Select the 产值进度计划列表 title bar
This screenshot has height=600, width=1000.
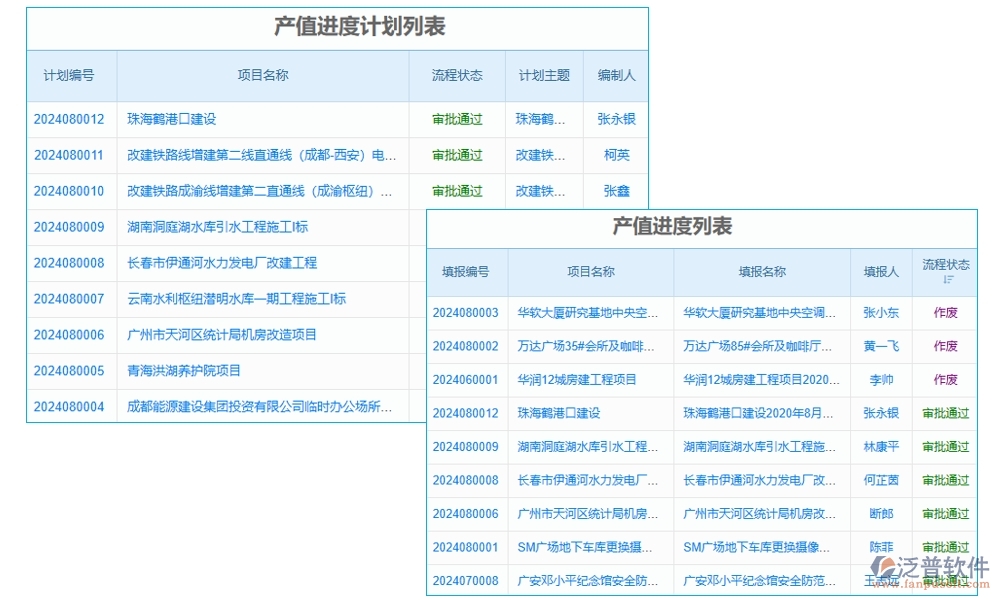pos(337,29)
